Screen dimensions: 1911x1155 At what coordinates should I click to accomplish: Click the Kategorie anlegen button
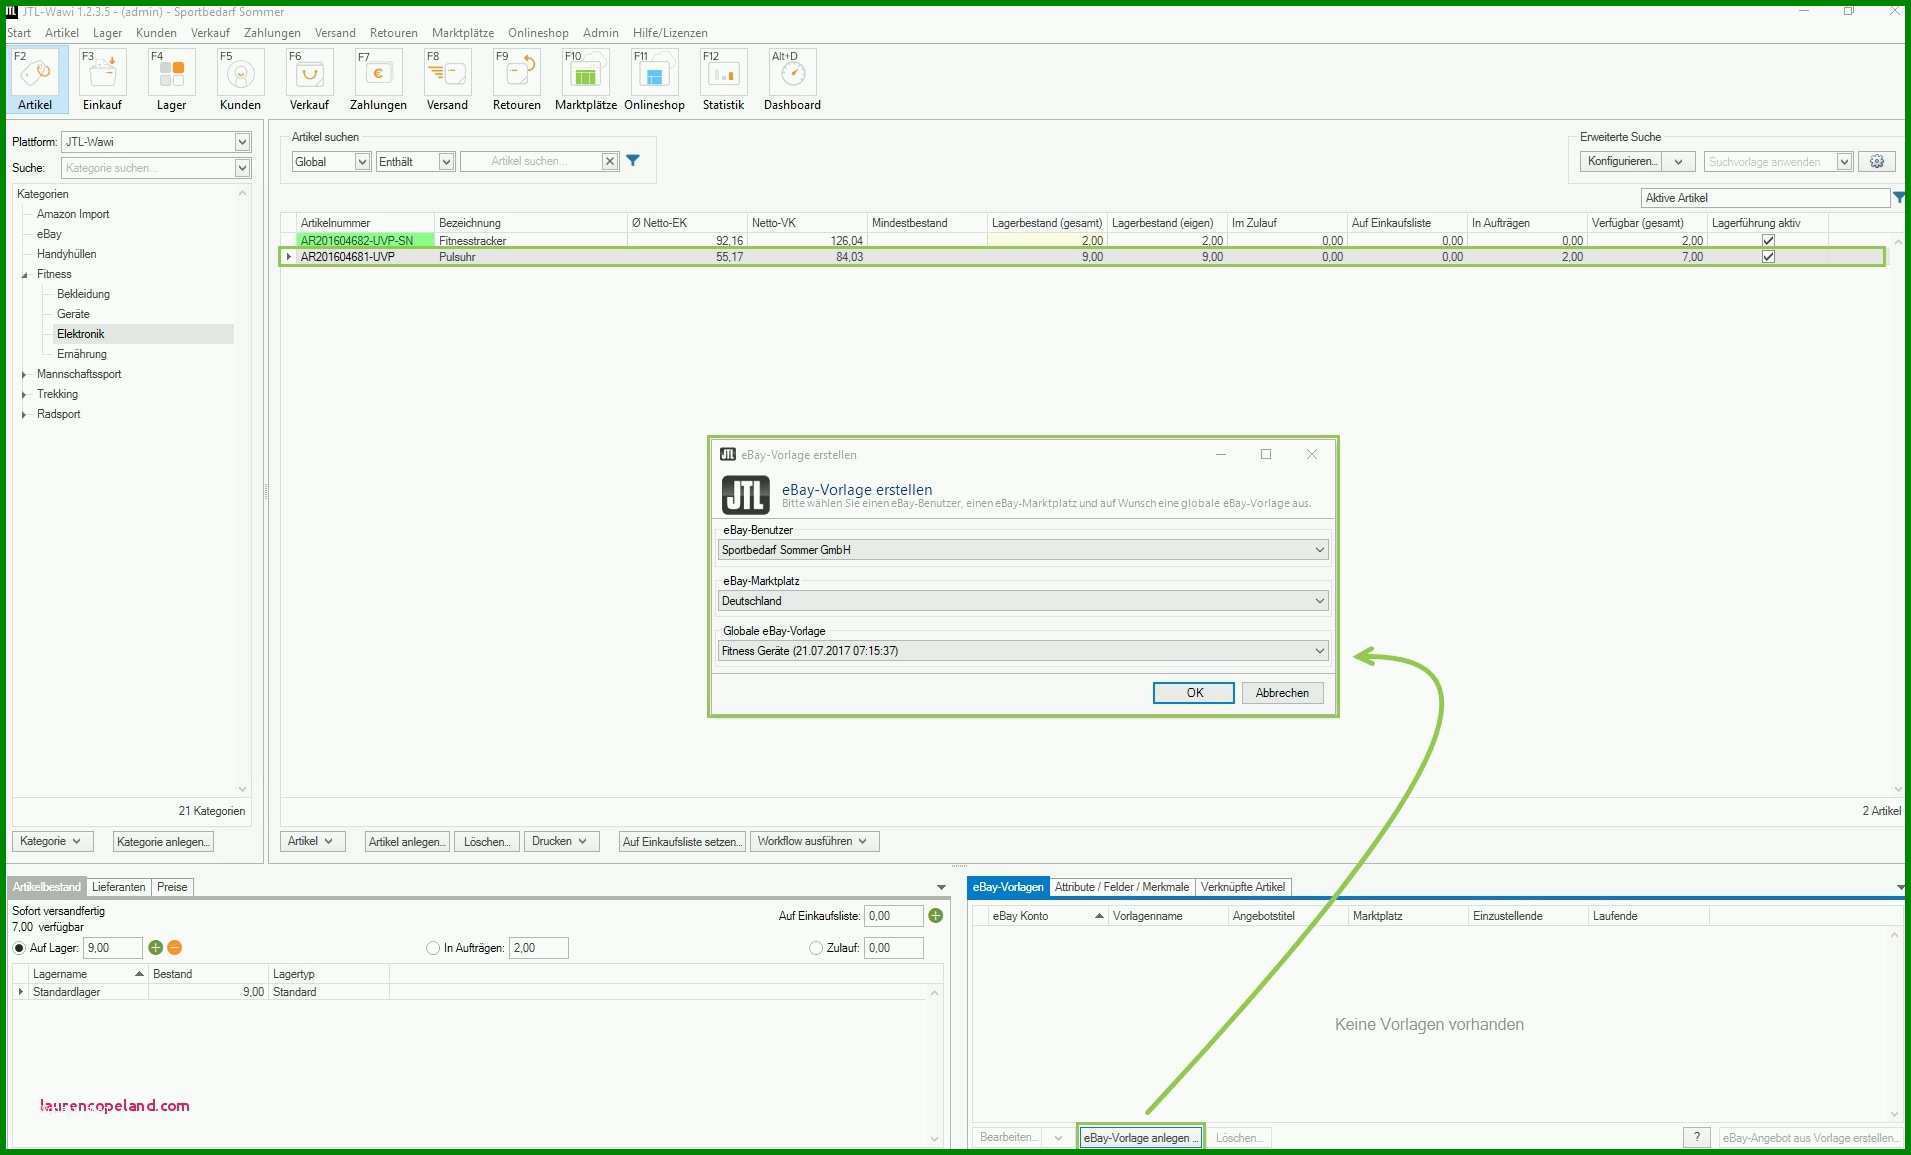pos(163,842)
